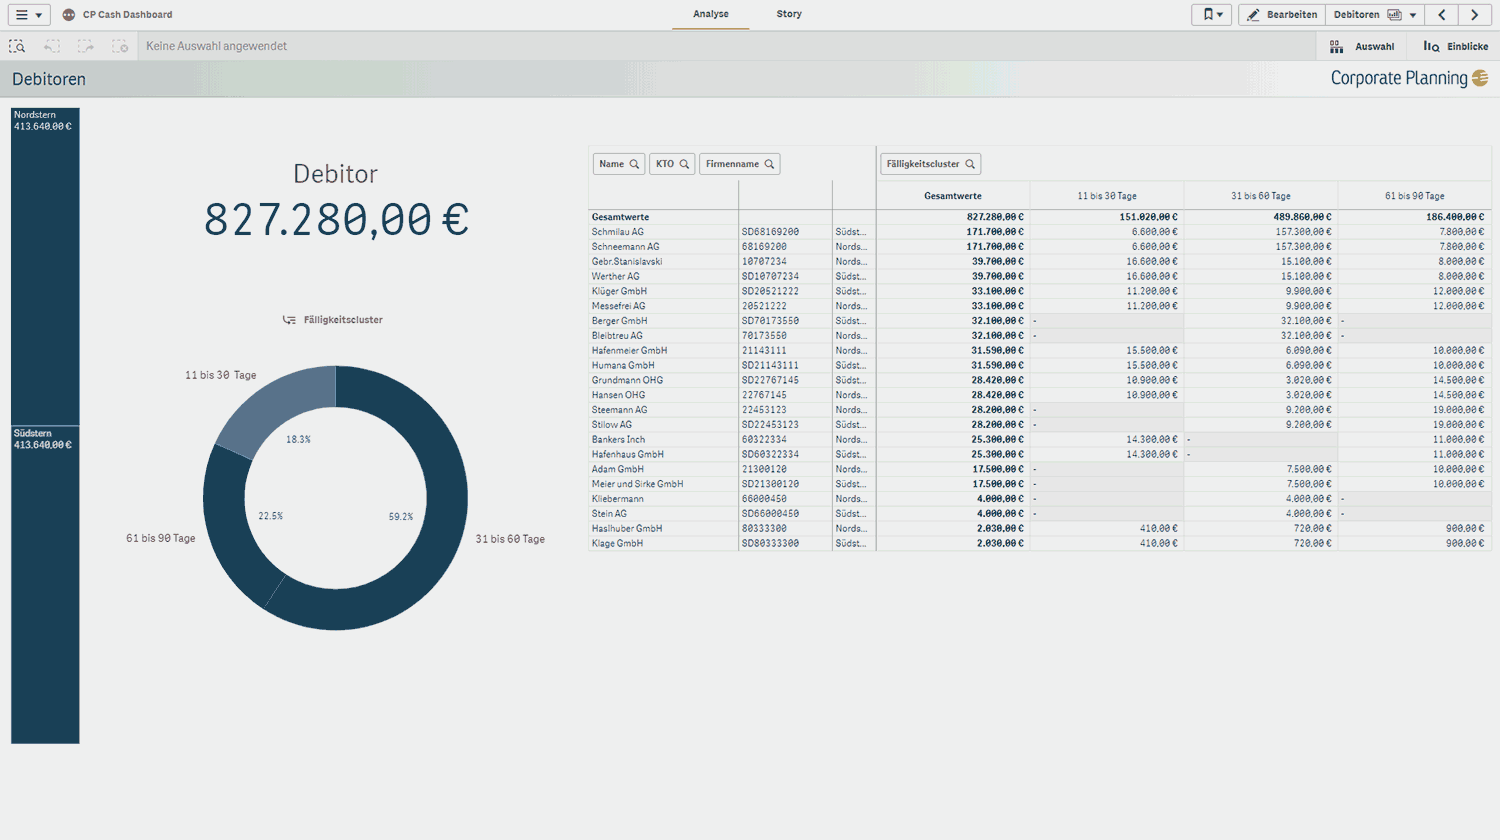Click the 61 bis 90 Tage column header
This screenshot has width=1500, height=840.
[x=1415, y=196]
